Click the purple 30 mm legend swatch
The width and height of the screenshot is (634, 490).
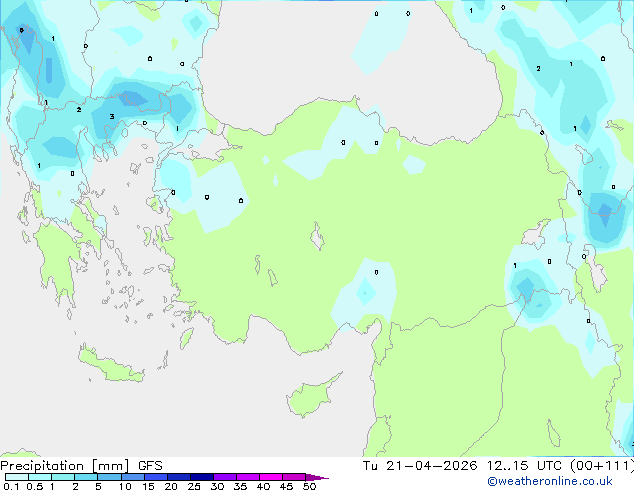tap(224, 477)
